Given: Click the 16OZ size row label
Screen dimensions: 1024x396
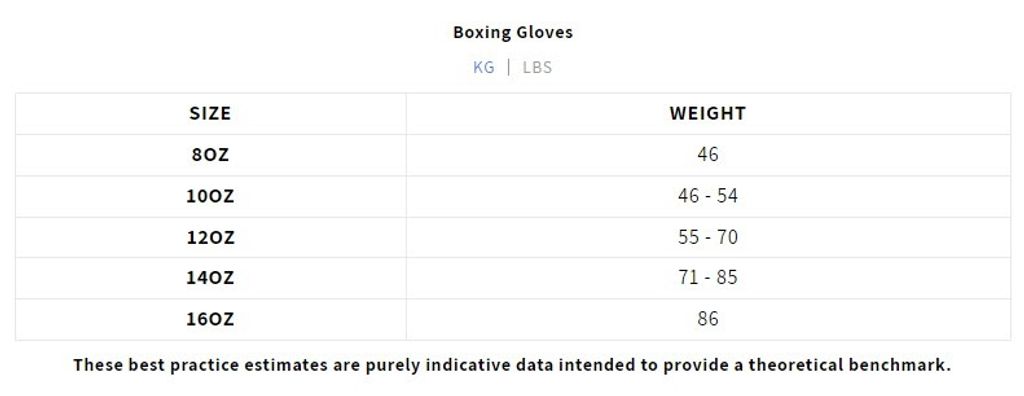Looking at the screenshot, I should pyautogui.click(x=210, y=320).
